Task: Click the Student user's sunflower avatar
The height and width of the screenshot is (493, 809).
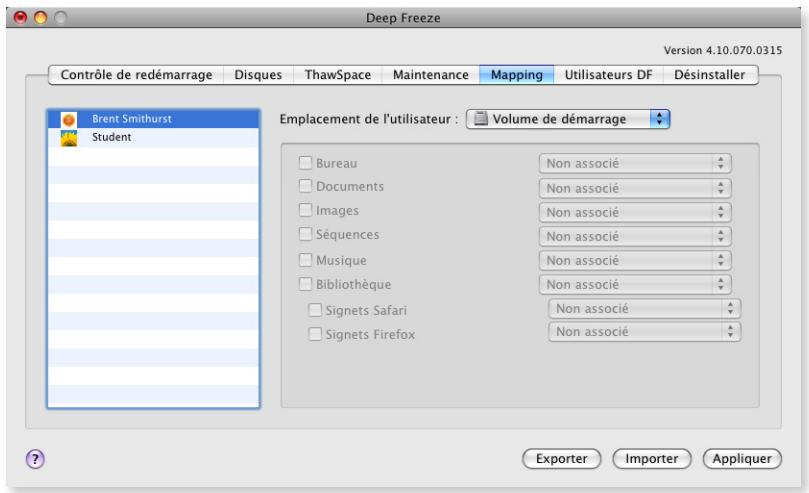Action: (x=69, y=138)
